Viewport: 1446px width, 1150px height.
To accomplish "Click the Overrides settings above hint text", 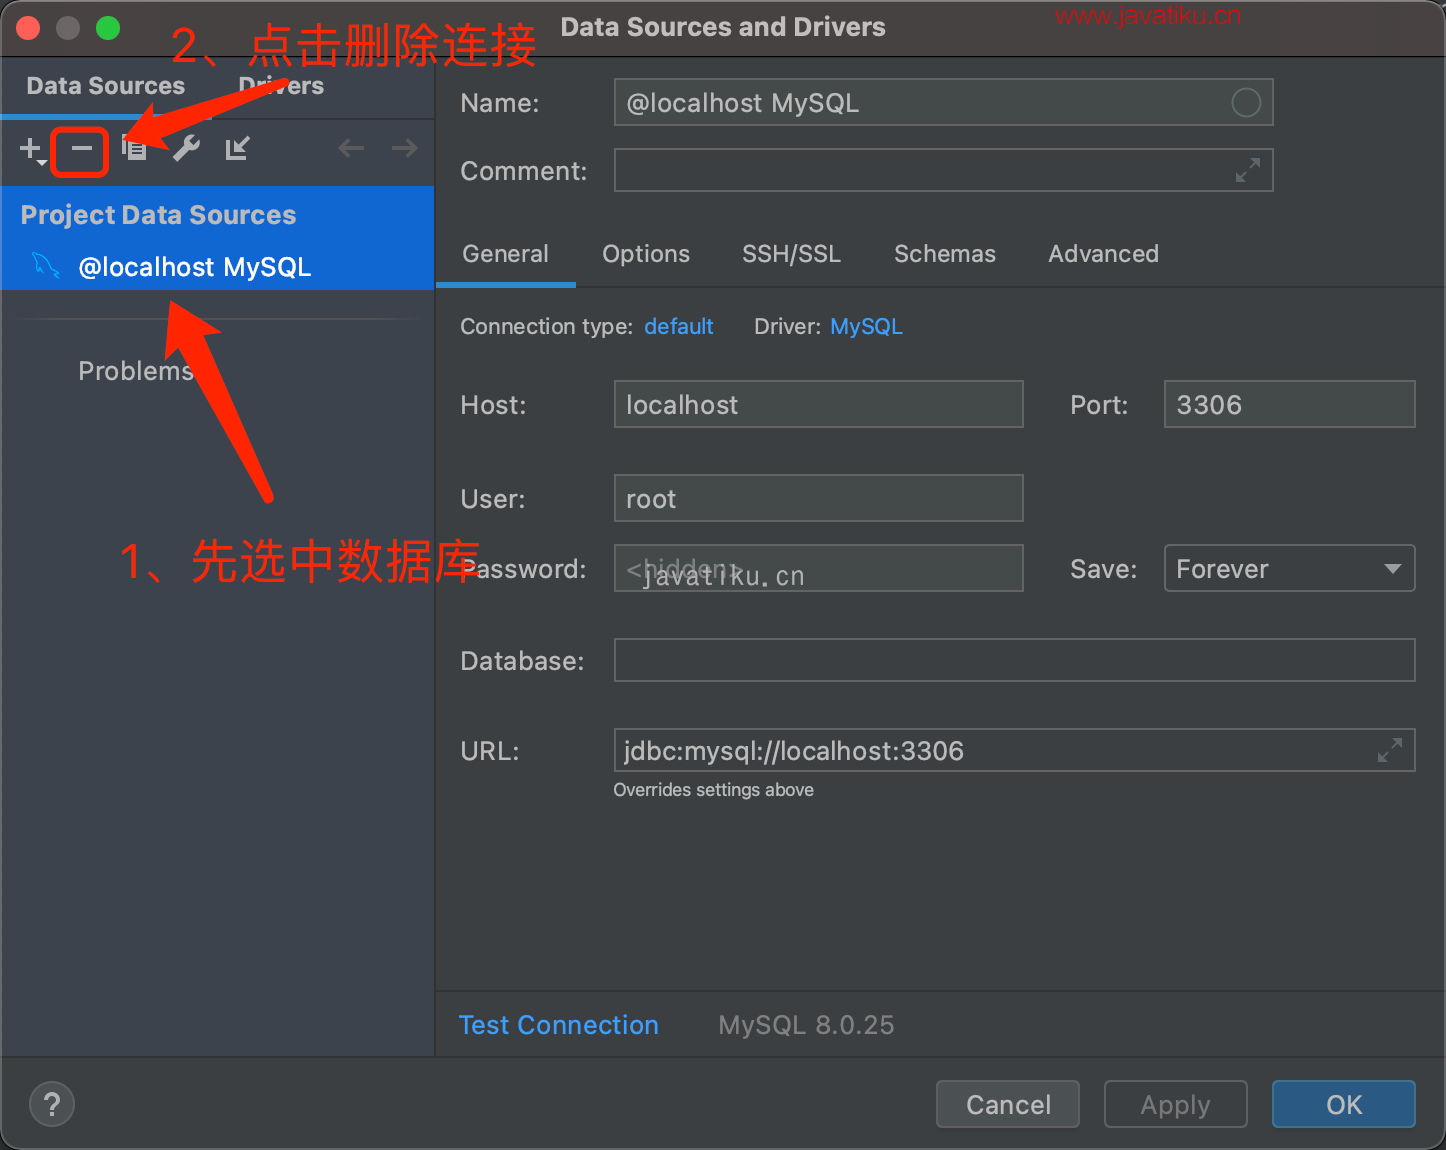I will click(x=713, y=790).
